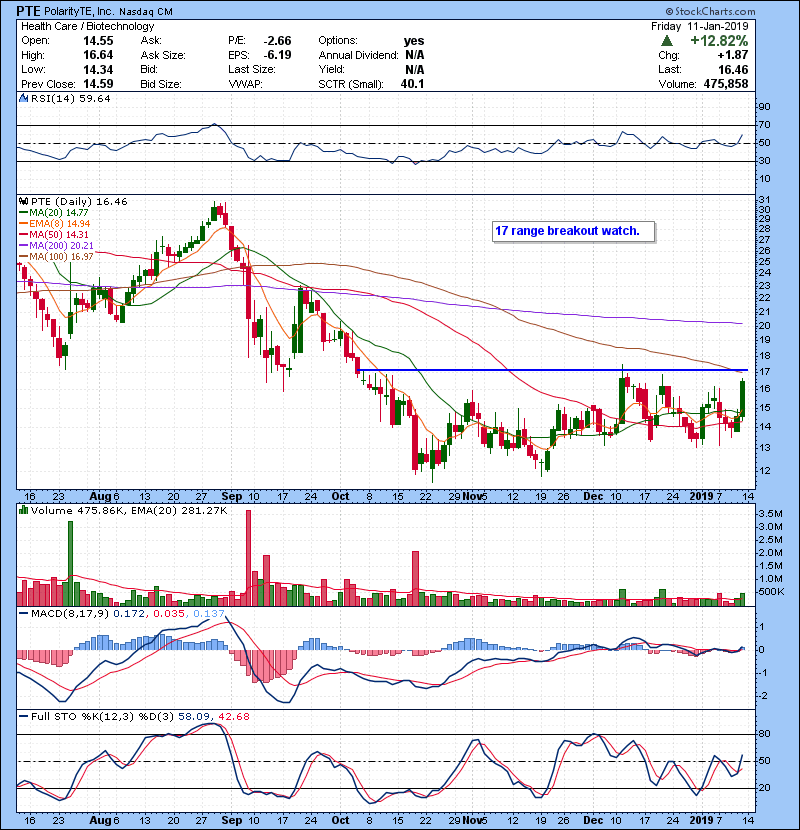800x830 pixels.
Task: Click the PTE (Daily) 16.46 chart label
Action: [x=79, y=202]
